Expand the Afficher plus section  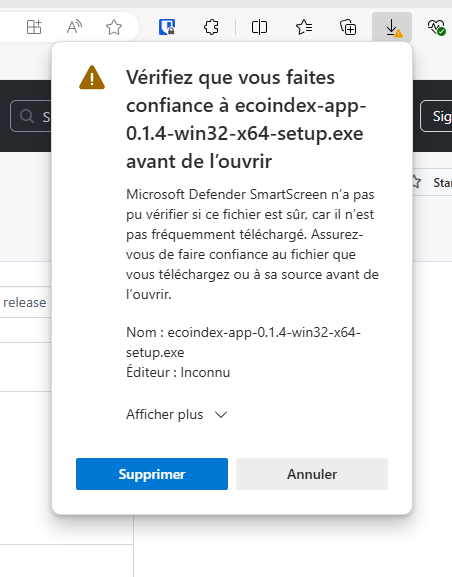point(176,415)
